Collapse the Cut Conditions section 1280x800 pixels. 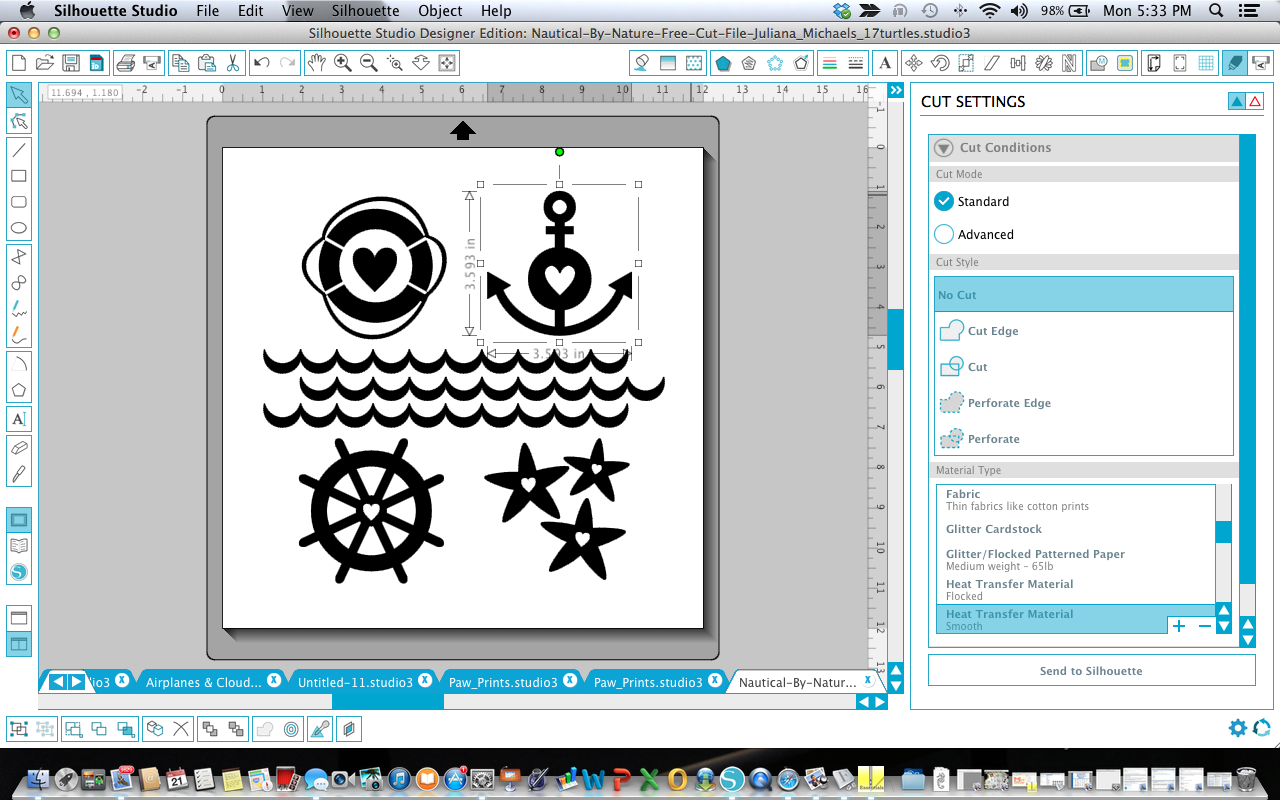coord(943,148)
